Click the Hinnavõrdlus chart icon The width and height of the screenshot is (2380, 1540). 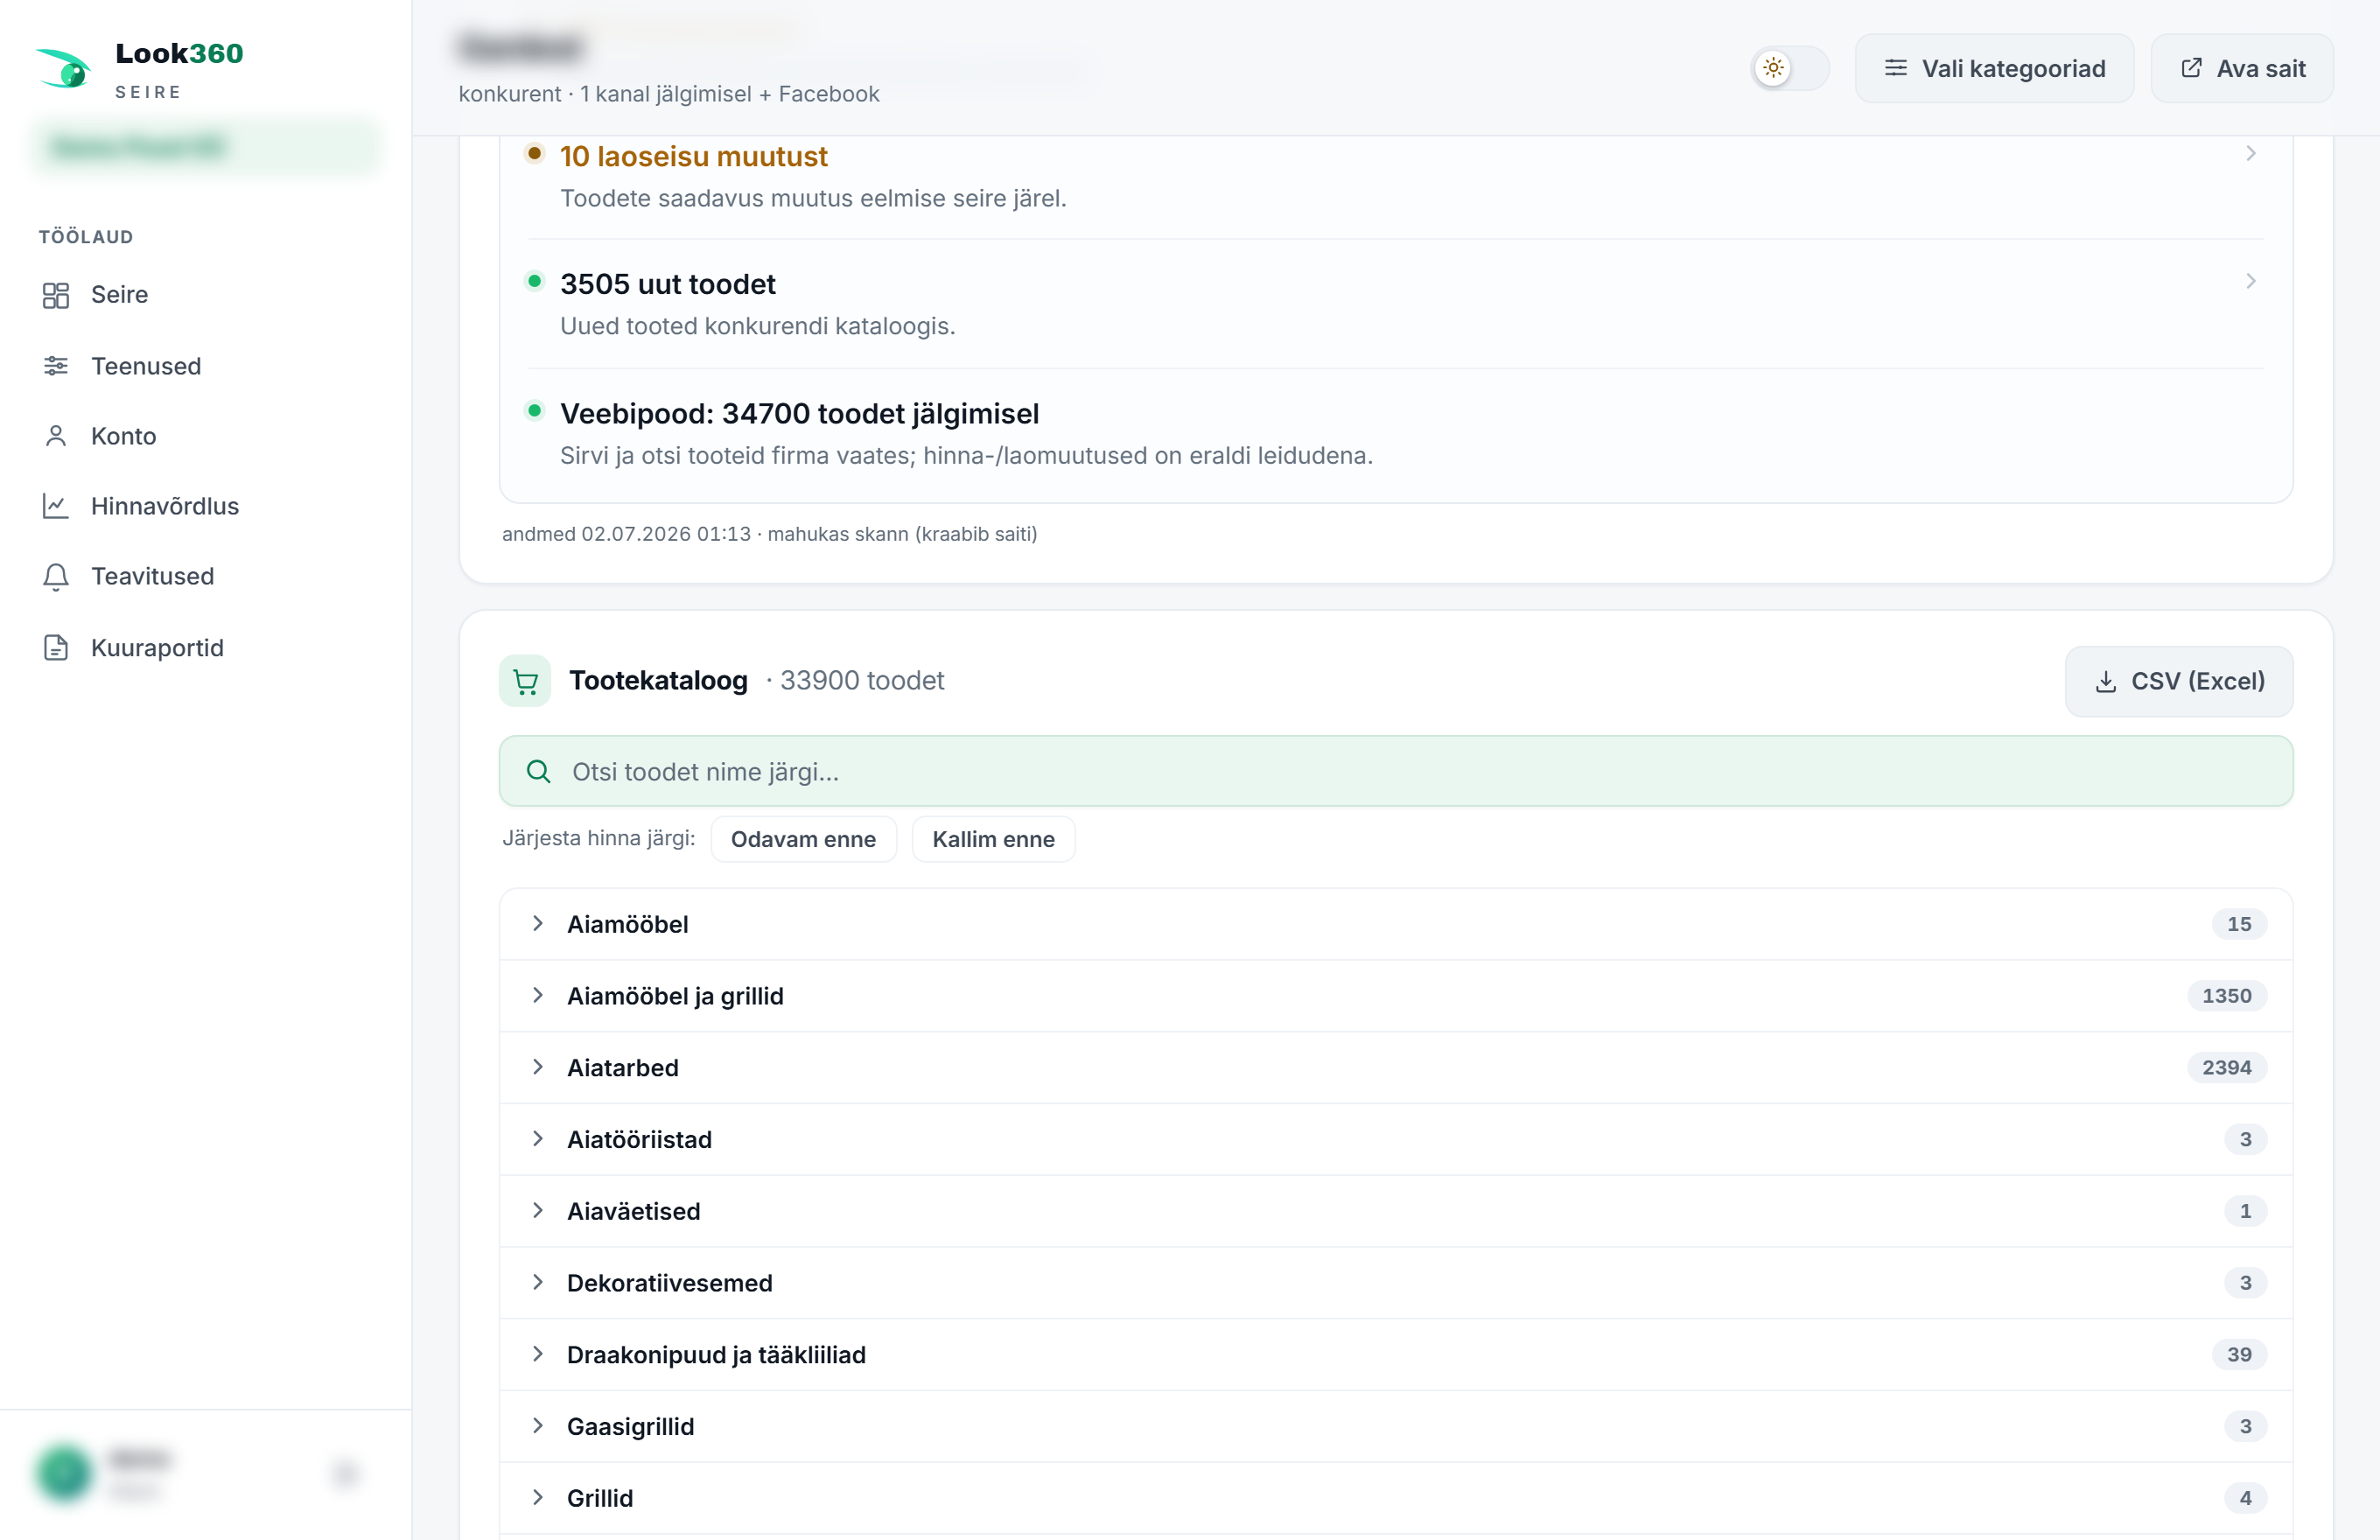[x=56, y=506]
